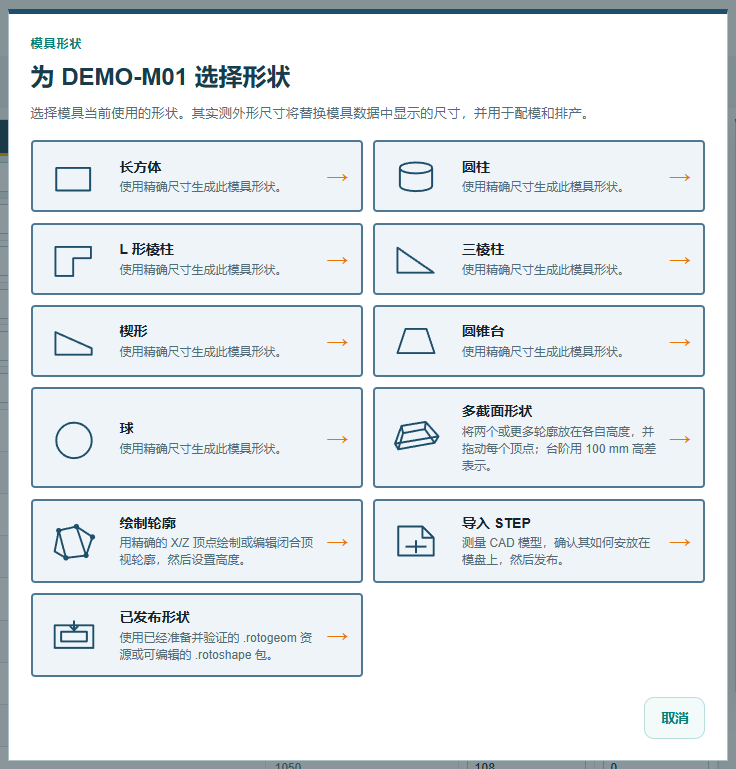The height and width of the screenshot is (769, 736).
Task: Click the orange arrow on 长方体 card
Action: 337,177
